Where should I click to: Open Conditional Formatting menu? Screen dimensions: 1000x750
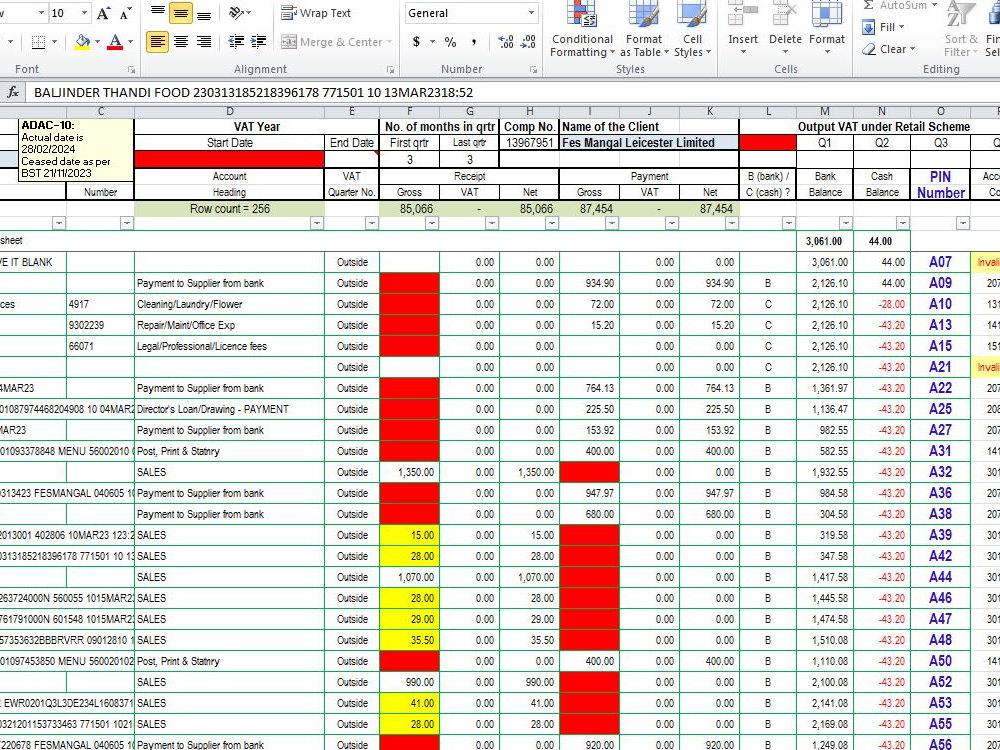[582, 30]
